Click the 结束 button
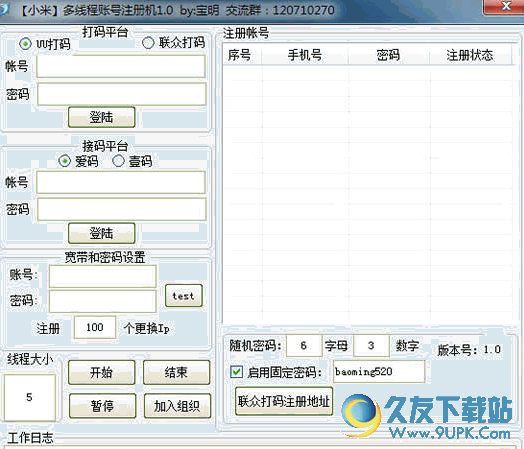 [x=176, y=372]
